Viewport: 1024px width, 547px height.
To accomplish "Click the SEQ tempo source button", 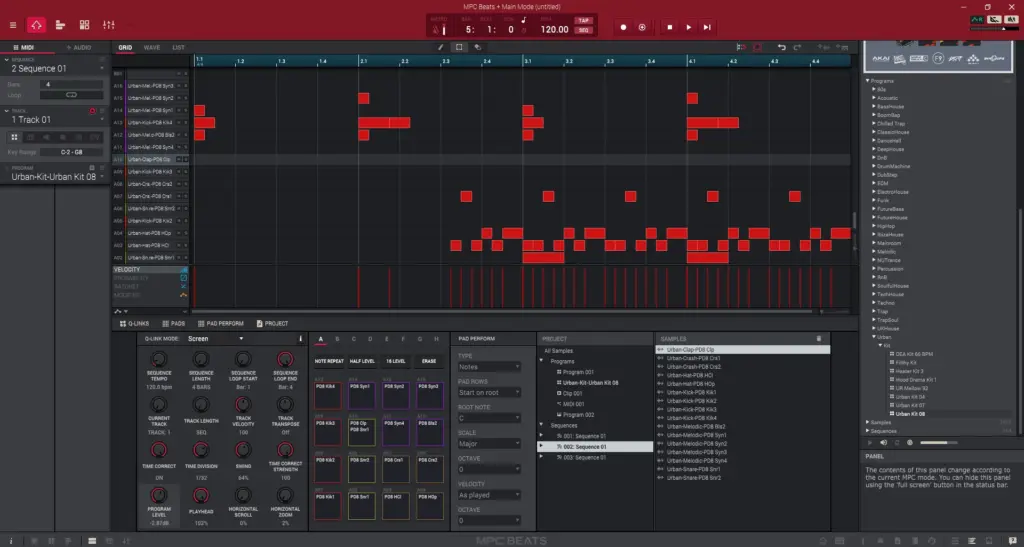I will click(583, 30).
